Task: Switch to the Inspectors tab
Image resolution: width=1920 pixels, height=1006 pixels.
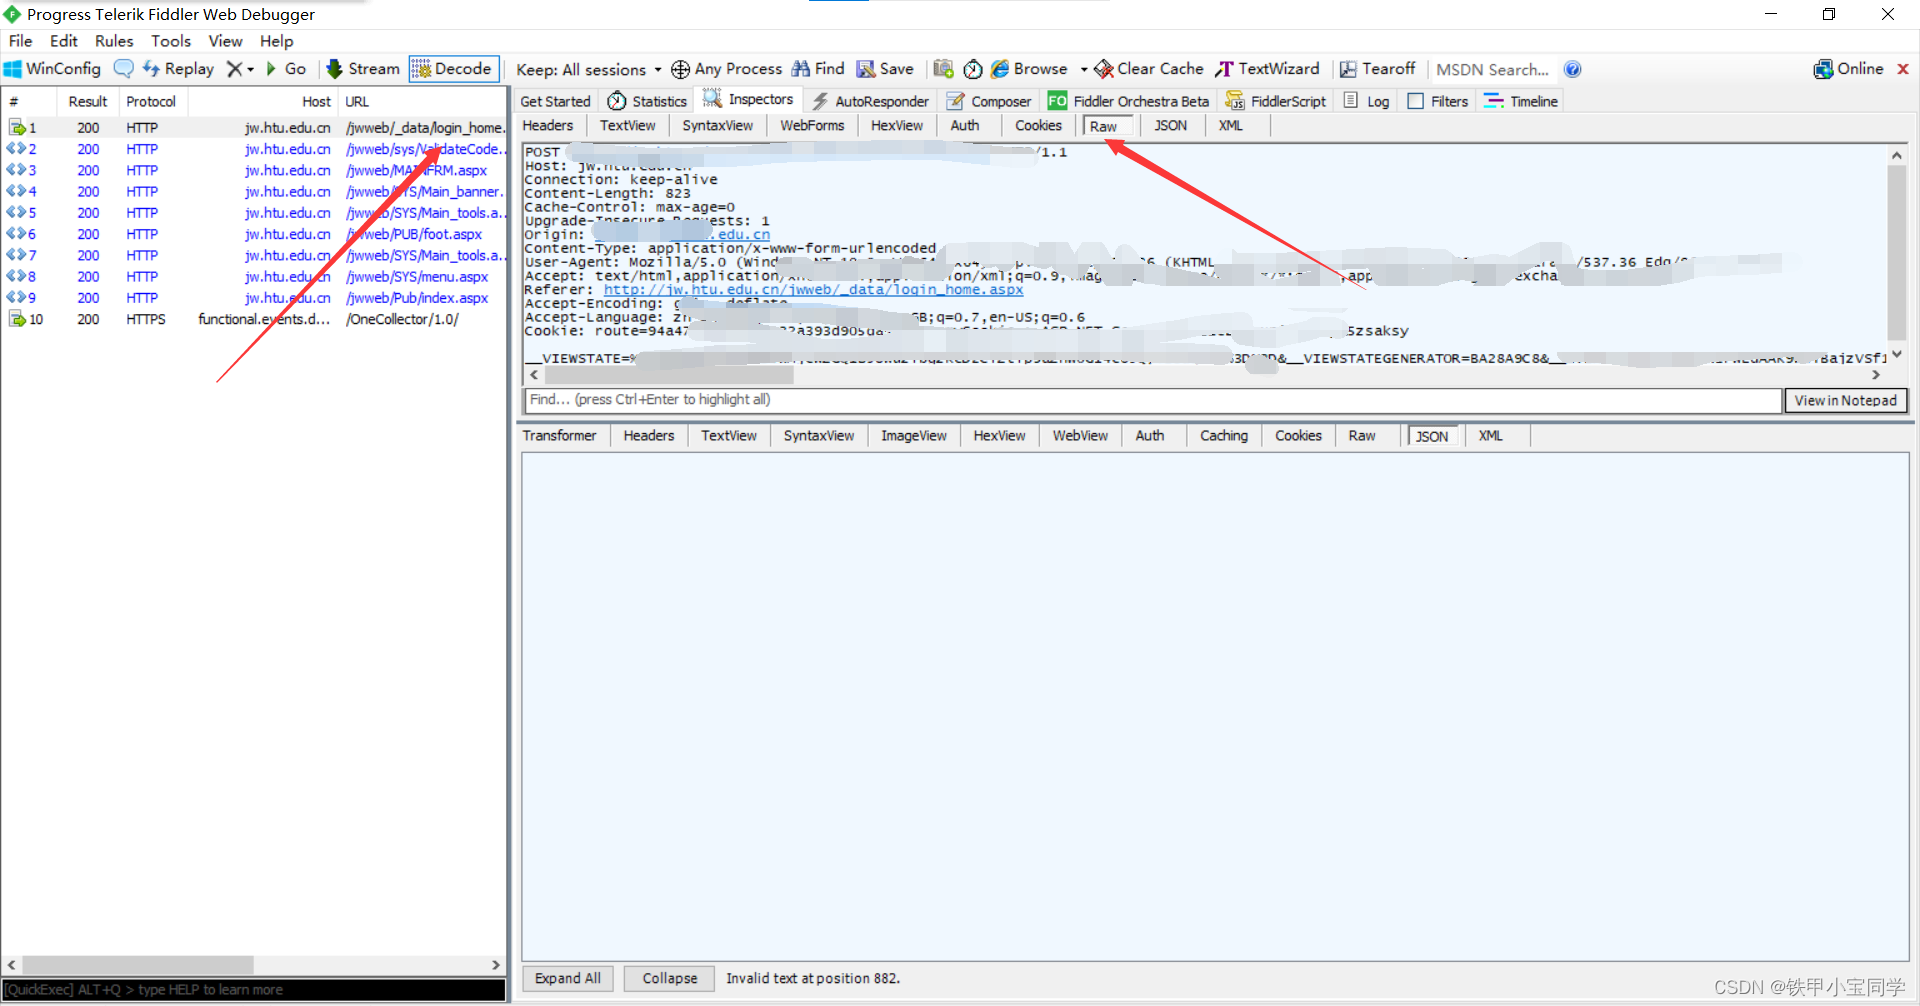Action: (748, 99)
